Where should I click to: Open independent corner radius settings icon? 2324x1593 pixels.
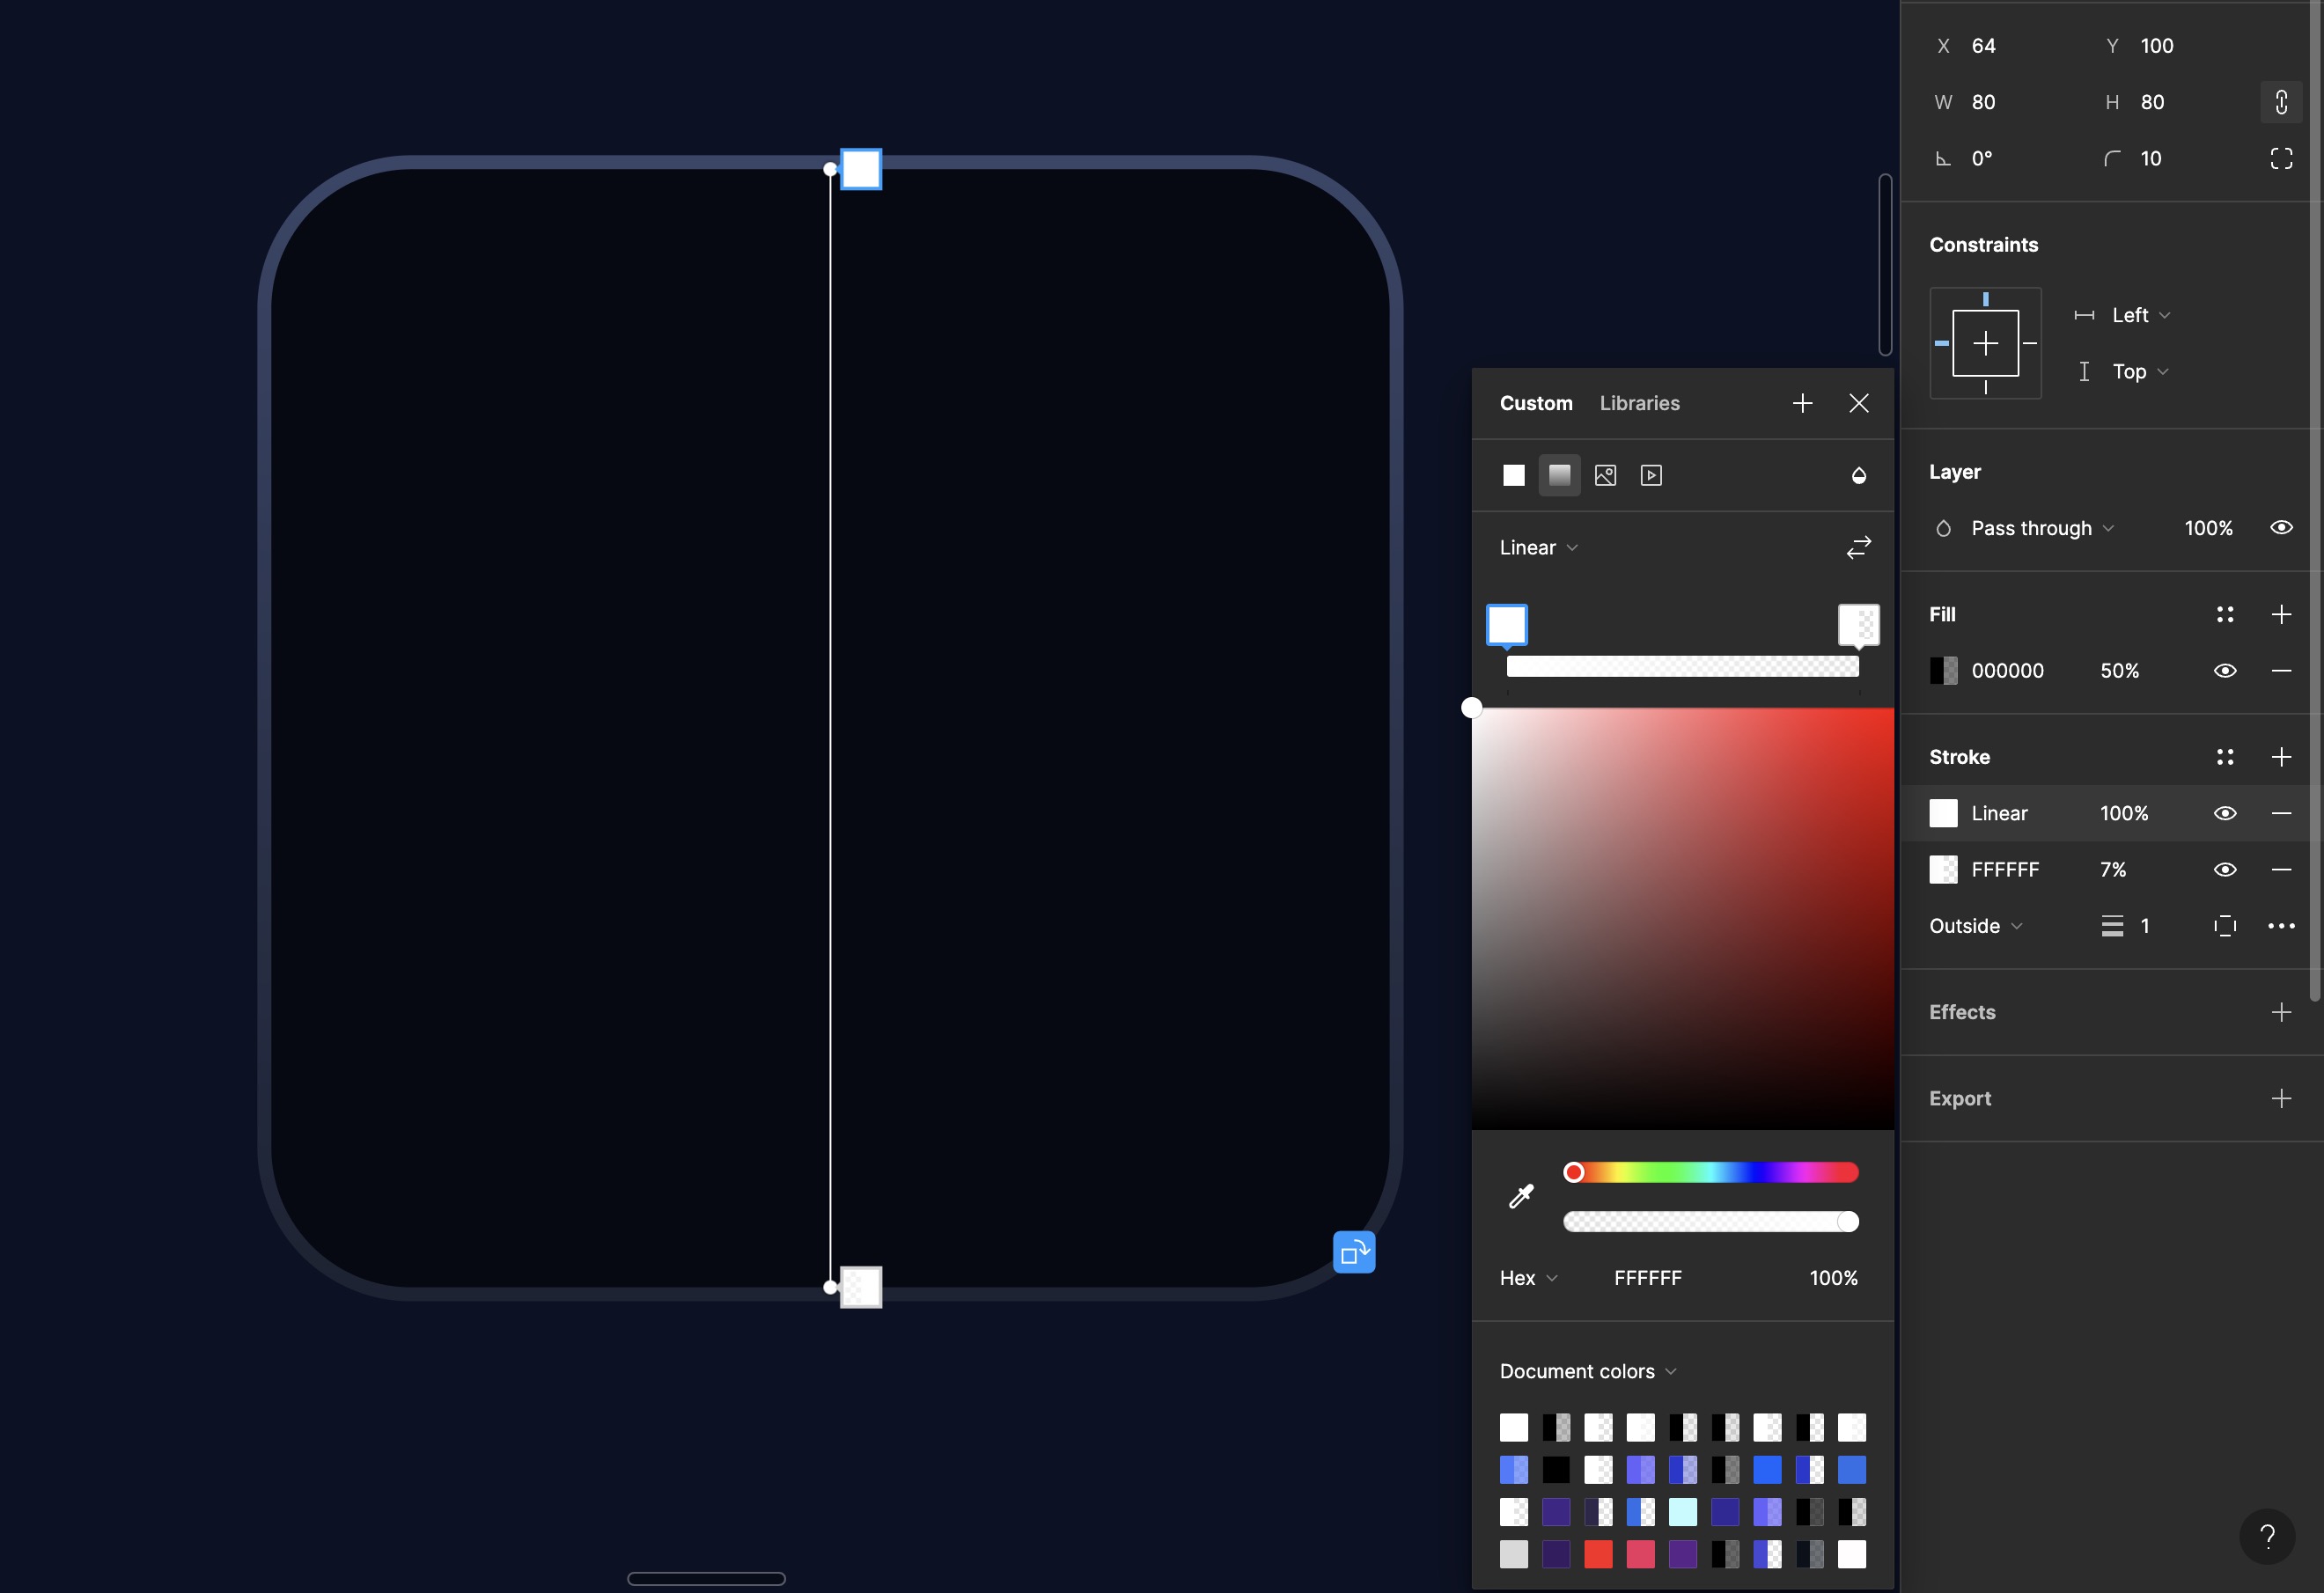click(2280, 158)
